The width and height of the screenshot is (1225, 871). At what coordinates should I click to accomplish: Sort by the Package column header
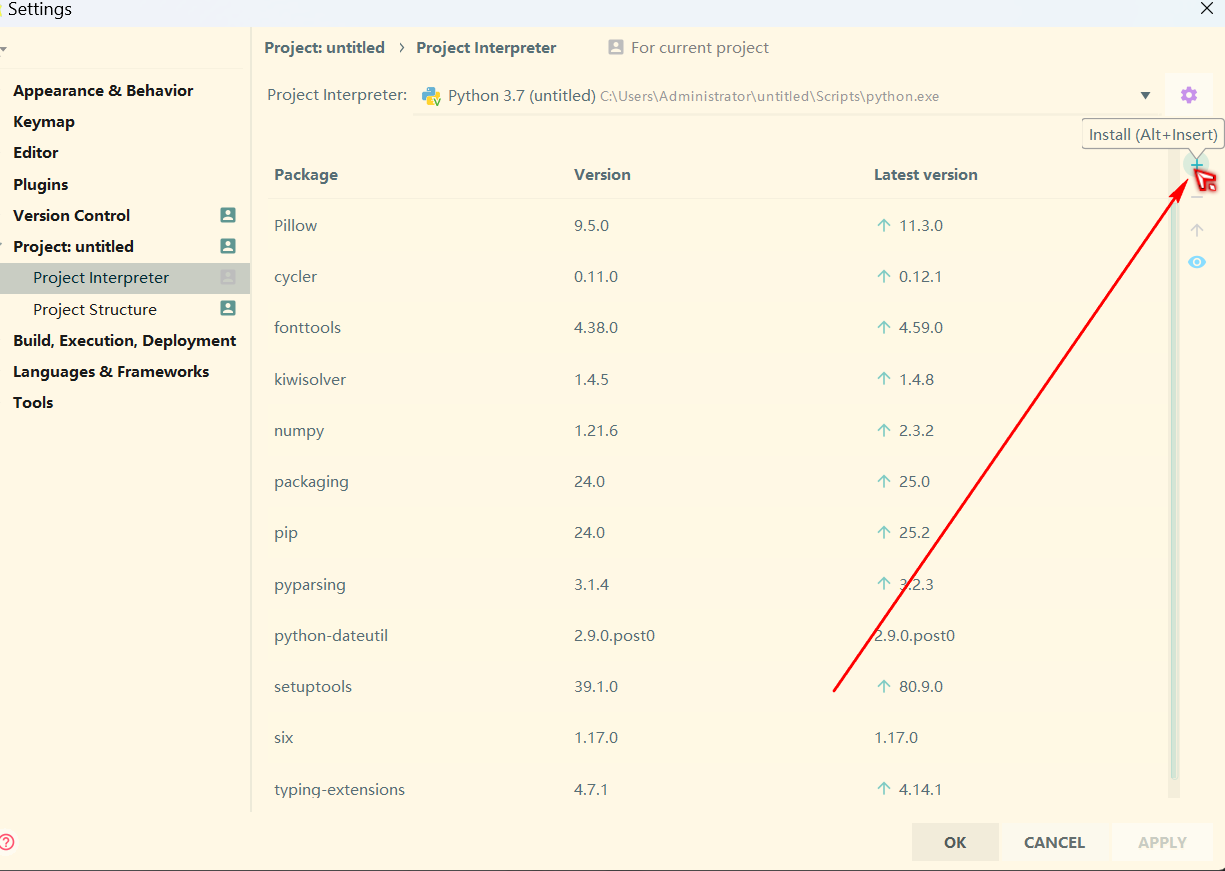click(306, 174)
